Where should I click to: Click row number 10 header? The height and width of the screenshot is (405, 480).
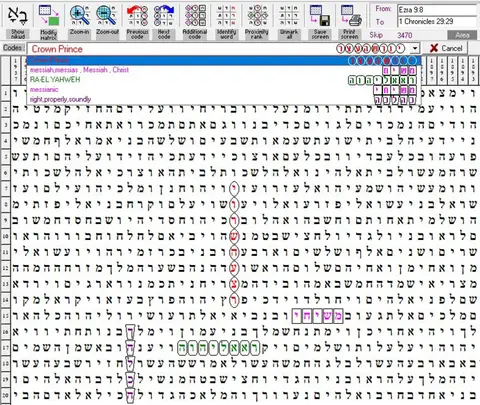6,236
